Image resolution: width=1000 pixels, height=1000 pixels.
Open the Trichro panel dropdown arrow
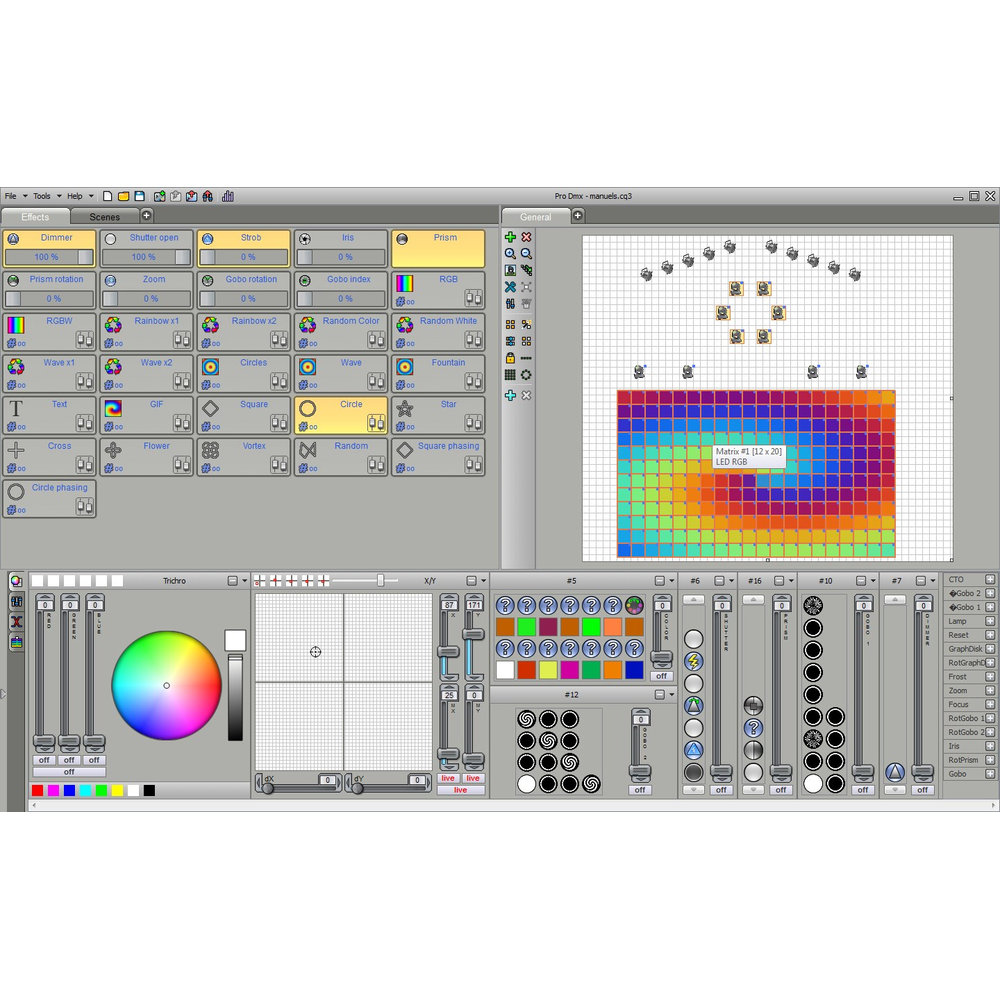click(x=246, y=581)
